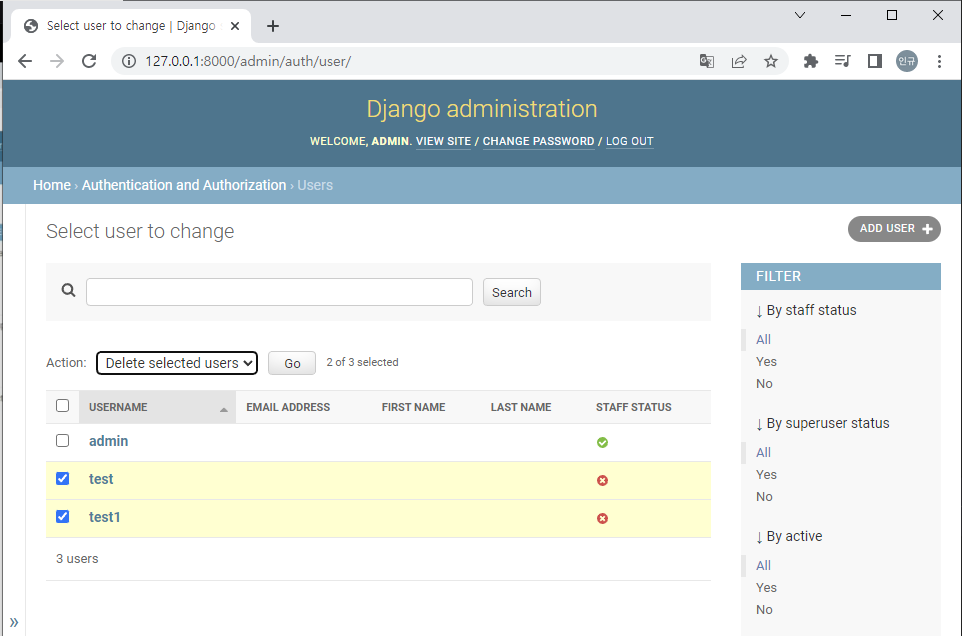Open the View Site link

tap(444, 141)
